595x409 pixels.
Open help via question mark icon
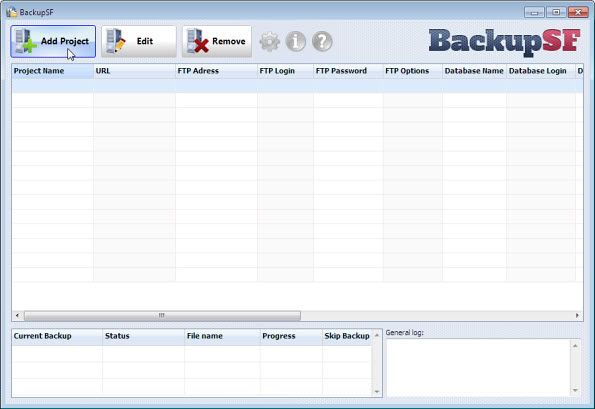tap(322, 41)
